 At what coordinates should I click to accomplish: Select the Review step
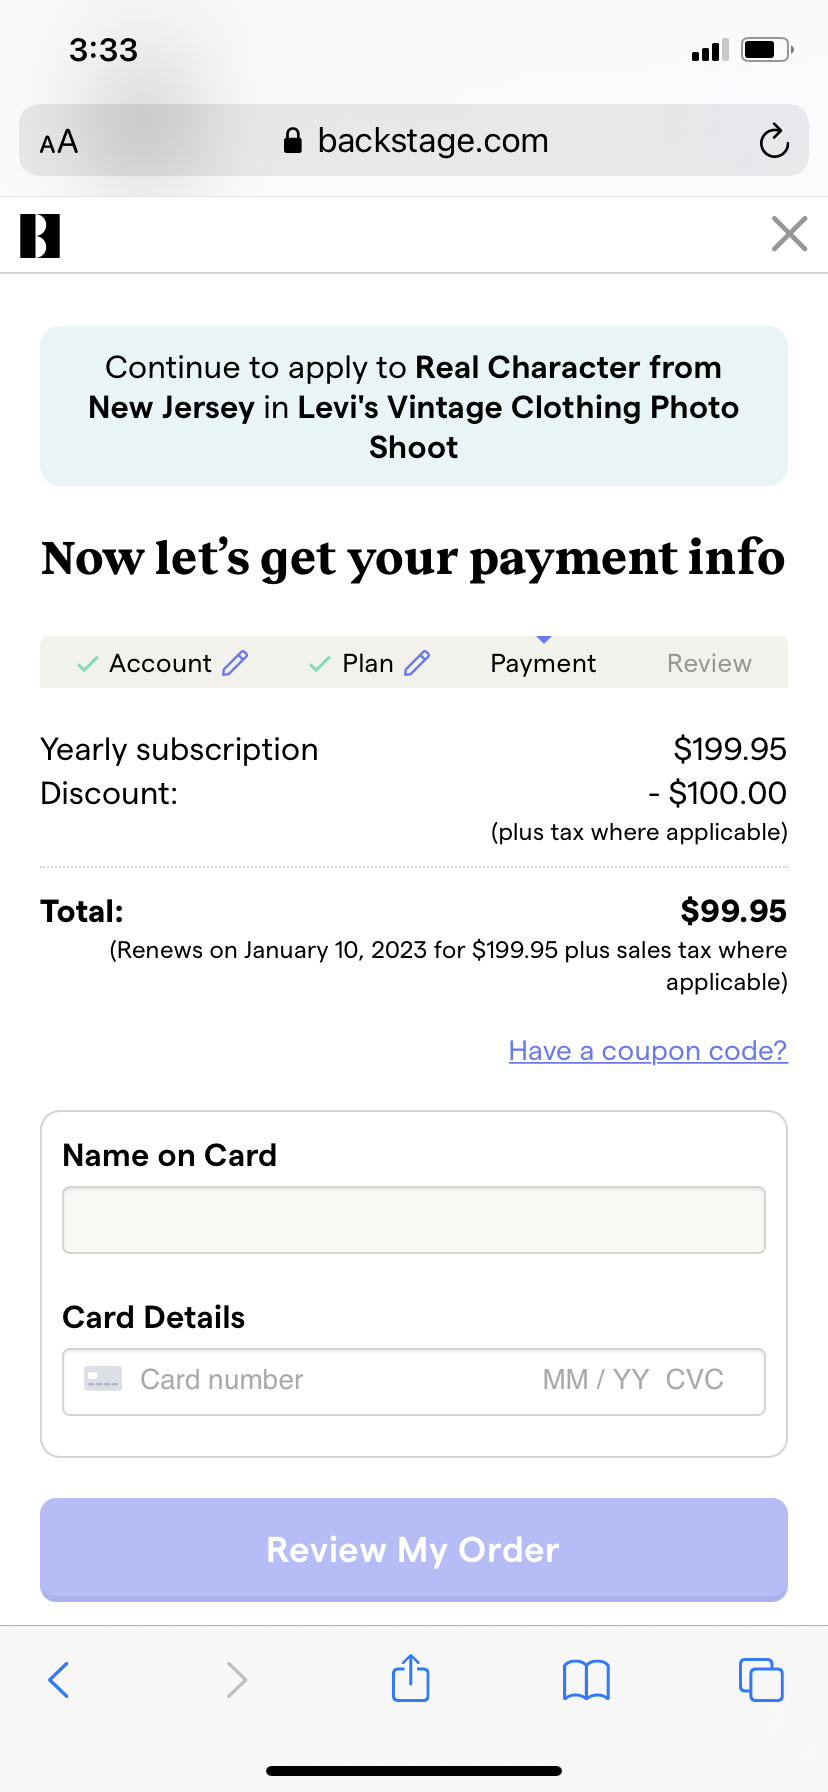coord(709,663)
